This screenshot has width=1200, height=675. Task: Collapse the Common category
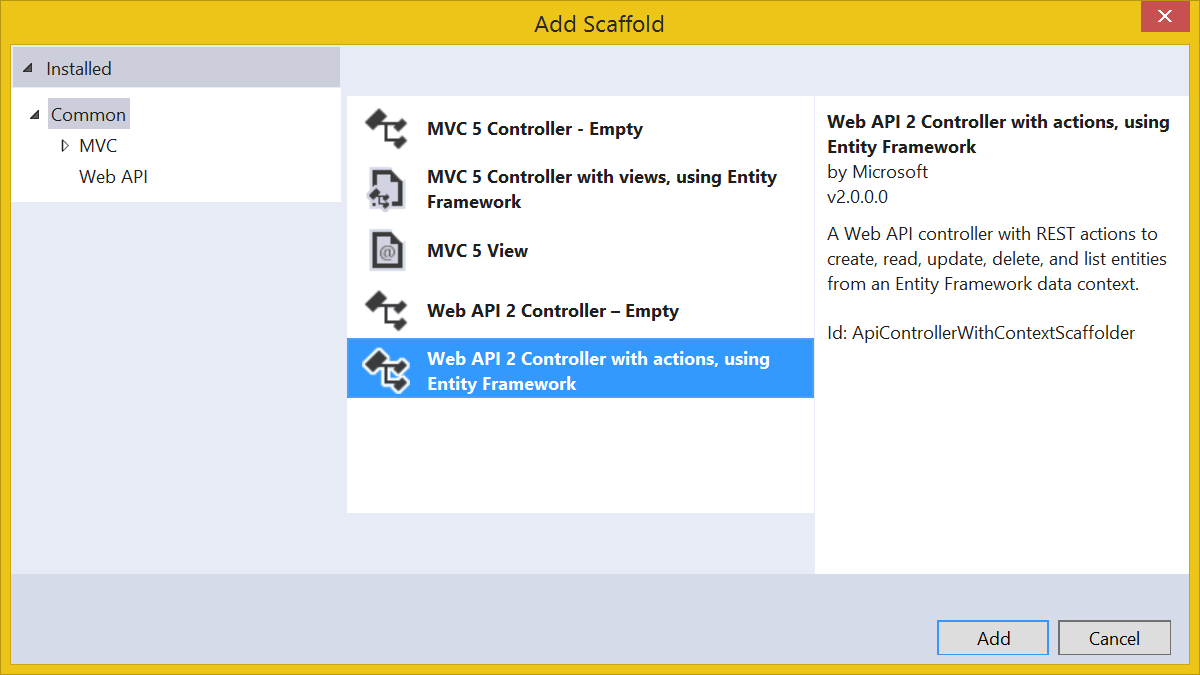click(x=34, y=114)
